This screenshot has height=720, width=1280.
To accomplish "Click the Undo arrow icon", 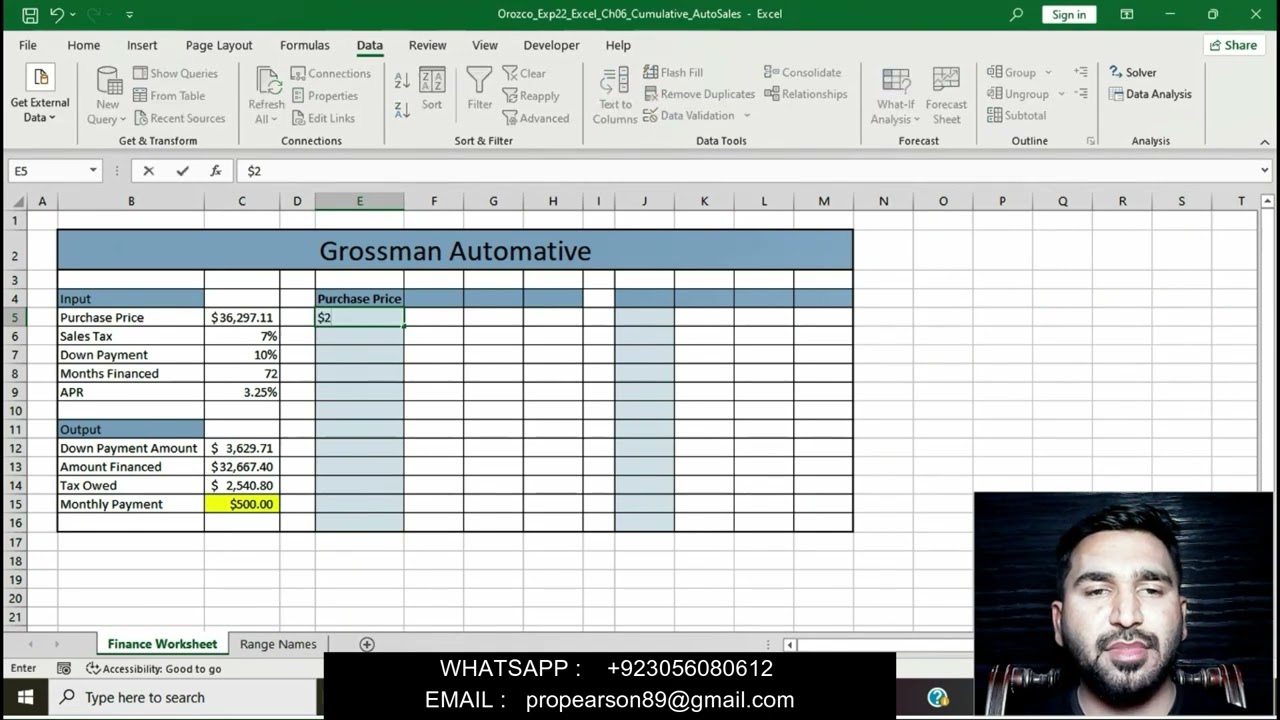I will tap(57, 15).
